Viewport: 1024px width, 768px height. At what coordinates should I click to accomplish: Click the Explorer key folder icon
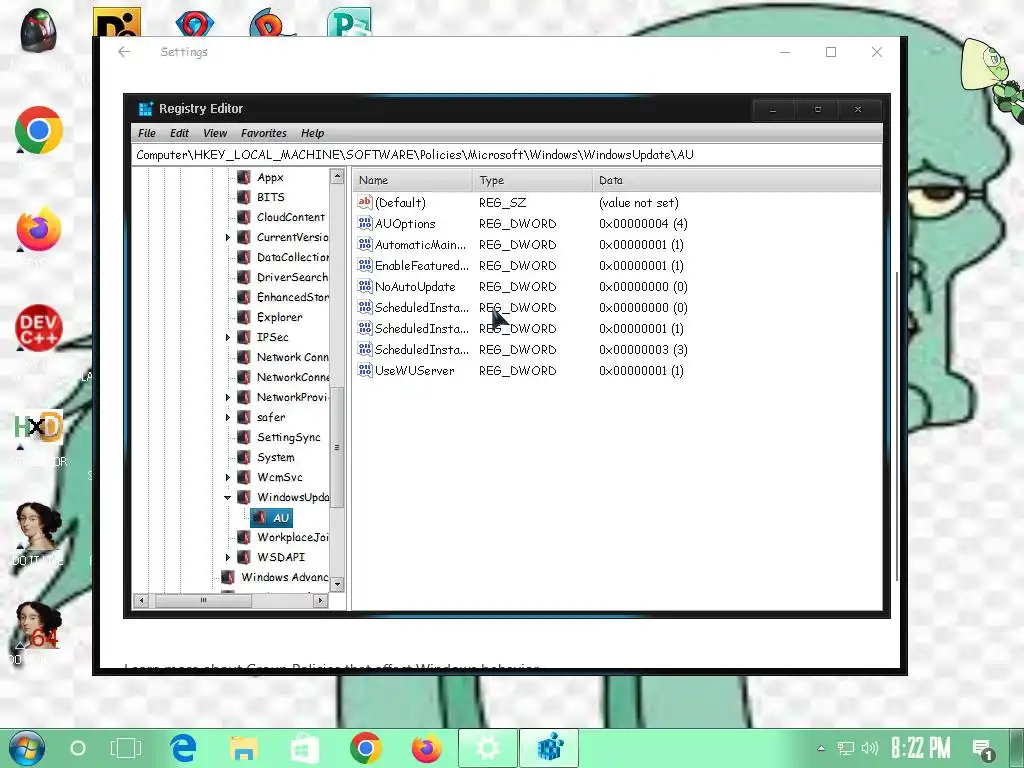244,317
